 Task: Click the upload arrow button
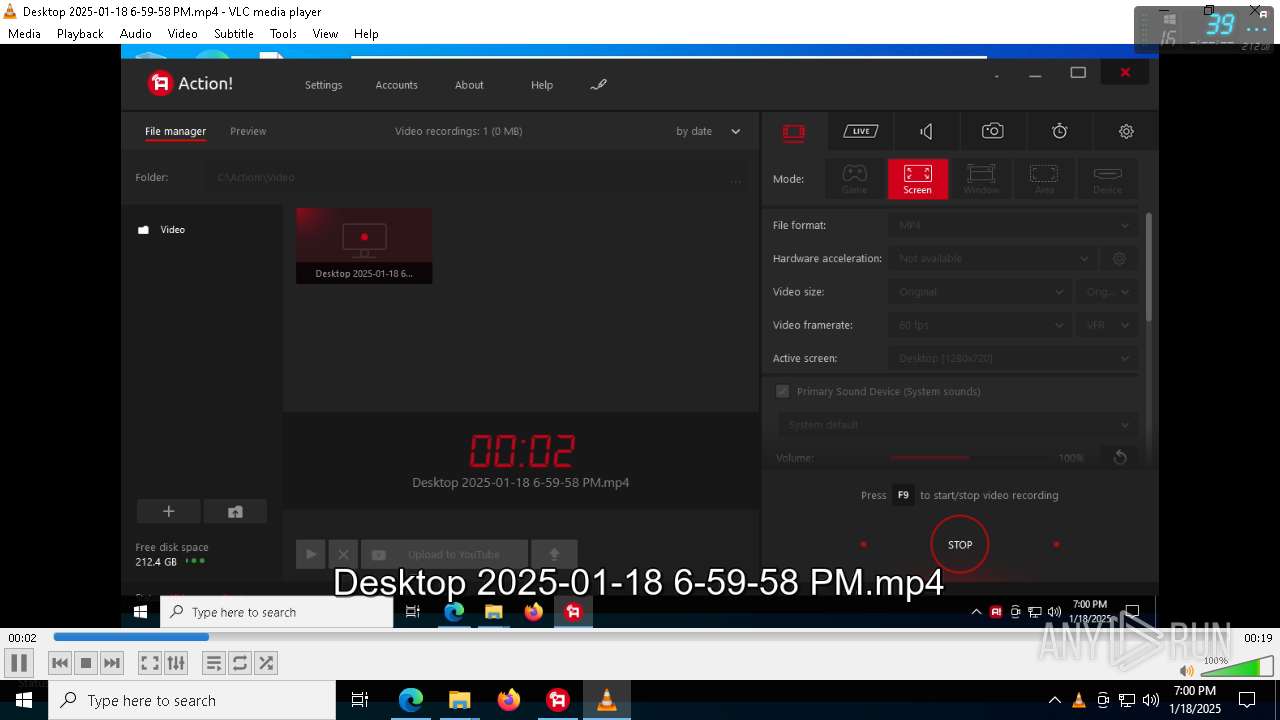pyautogui.click(x=554, y=554)
